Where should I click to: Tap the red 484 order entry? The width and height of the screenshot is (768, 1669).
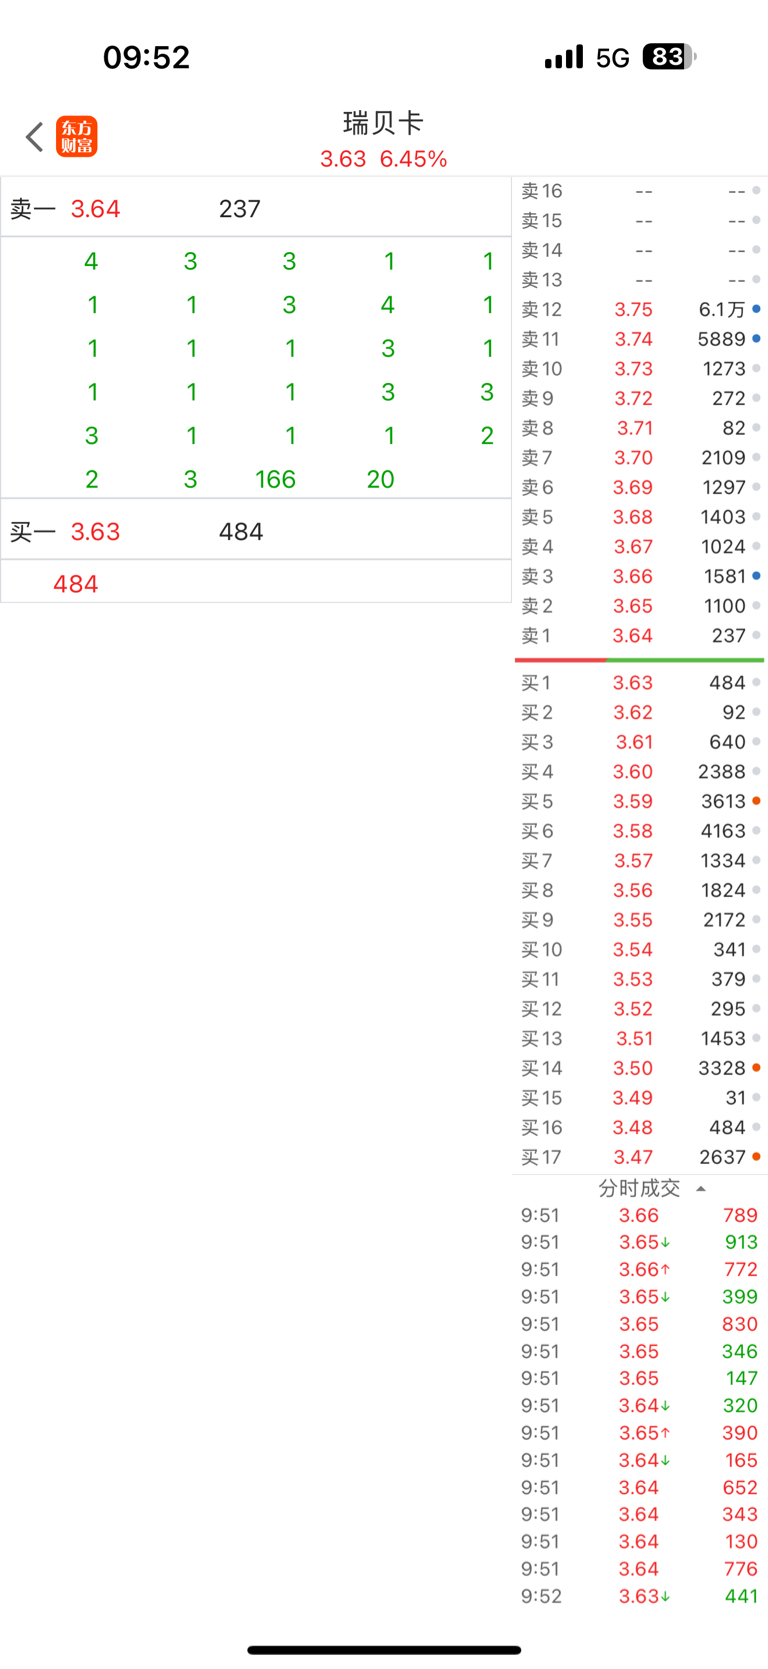[x=76, y=584]
